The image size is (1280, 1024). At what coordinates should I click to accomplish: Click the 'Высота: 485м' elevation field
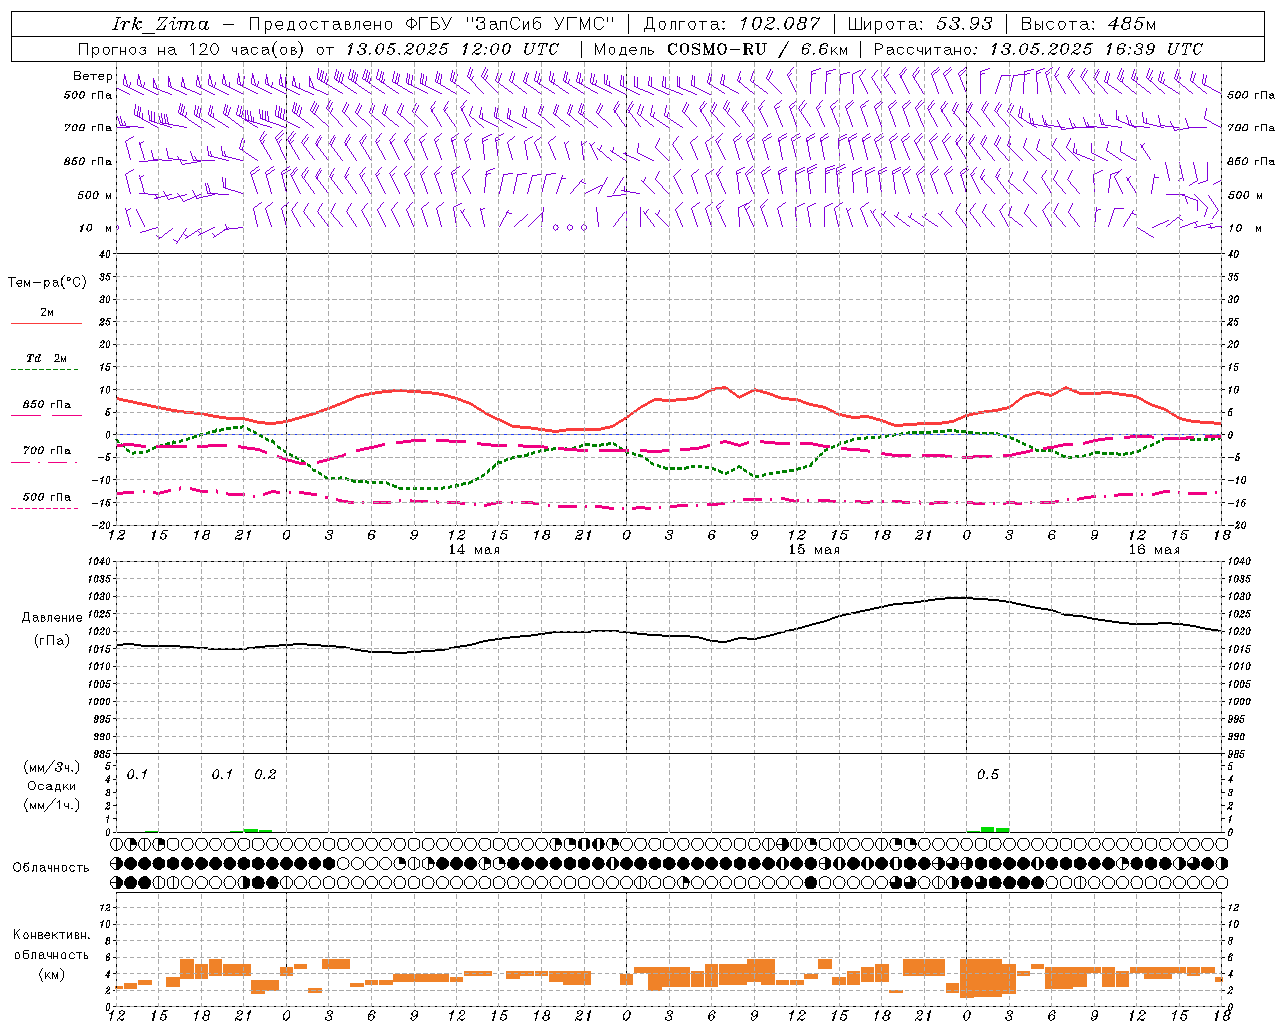click(x=1088, y=24)
